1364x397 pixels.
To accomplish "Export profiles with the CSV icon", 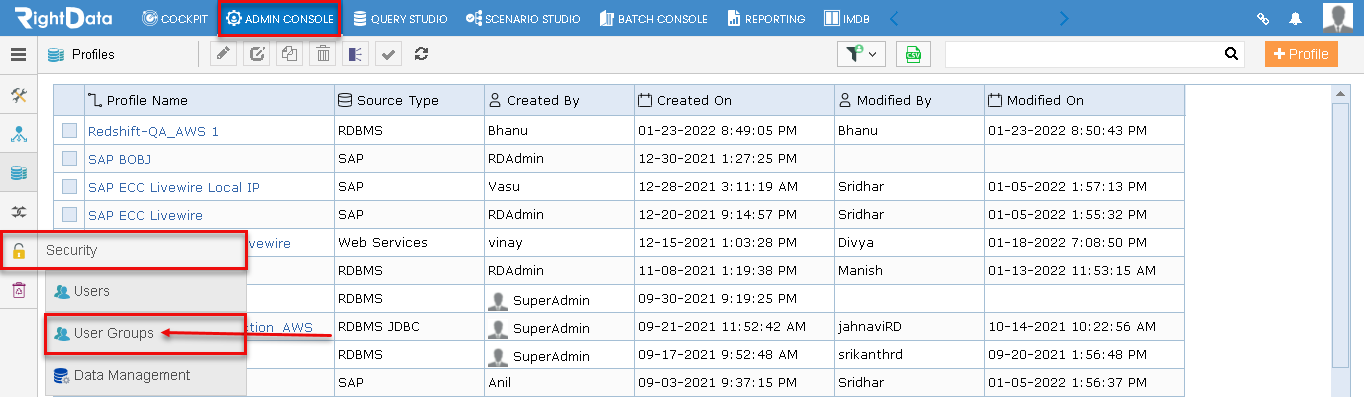I will point(913,54).
